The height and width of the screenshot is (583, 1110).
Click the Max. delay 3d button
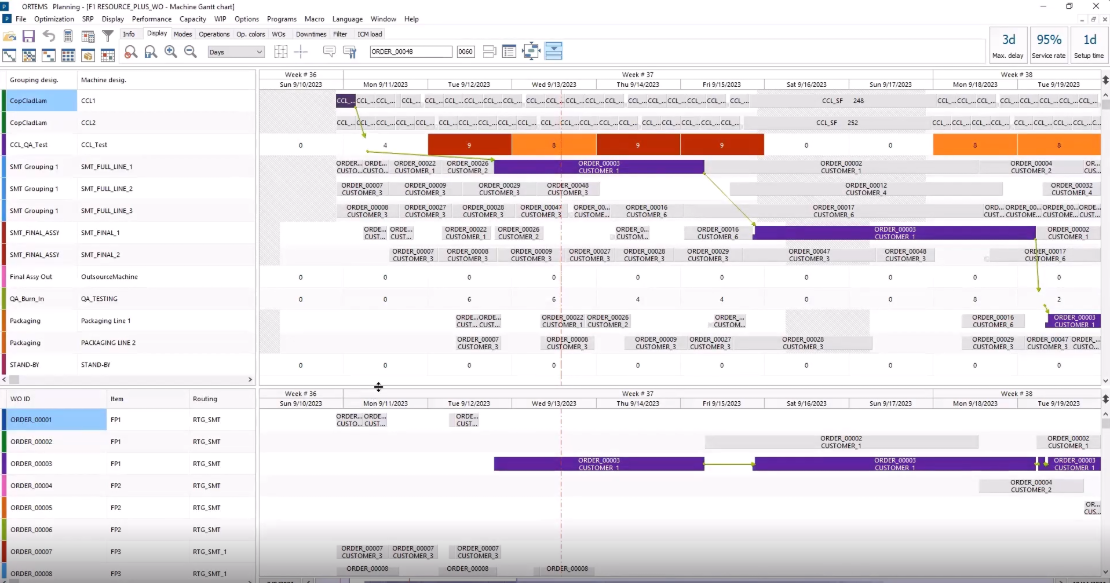pyautogui.click(x=1008, y=45)
